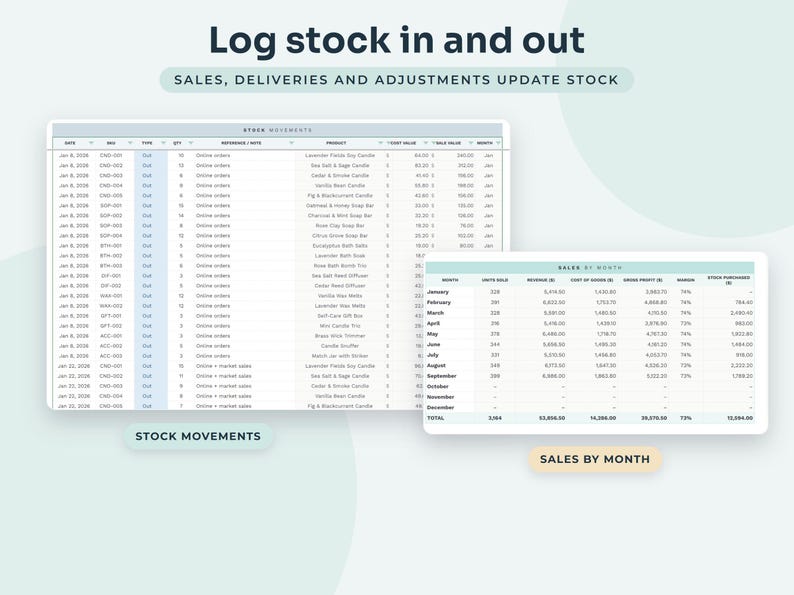Open the Reference / Note filter arrow

291,143
